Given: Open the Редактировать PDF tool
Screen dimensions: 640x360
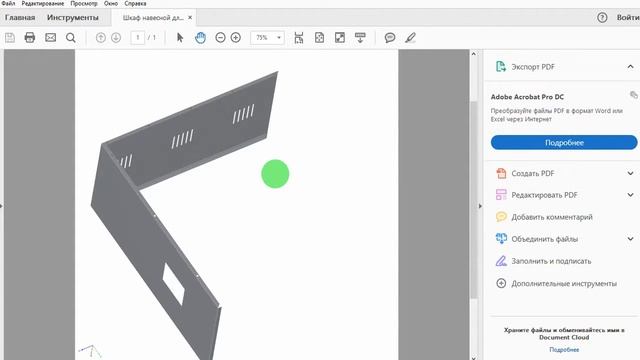Looking at the screenshot, I should [544, 195].
